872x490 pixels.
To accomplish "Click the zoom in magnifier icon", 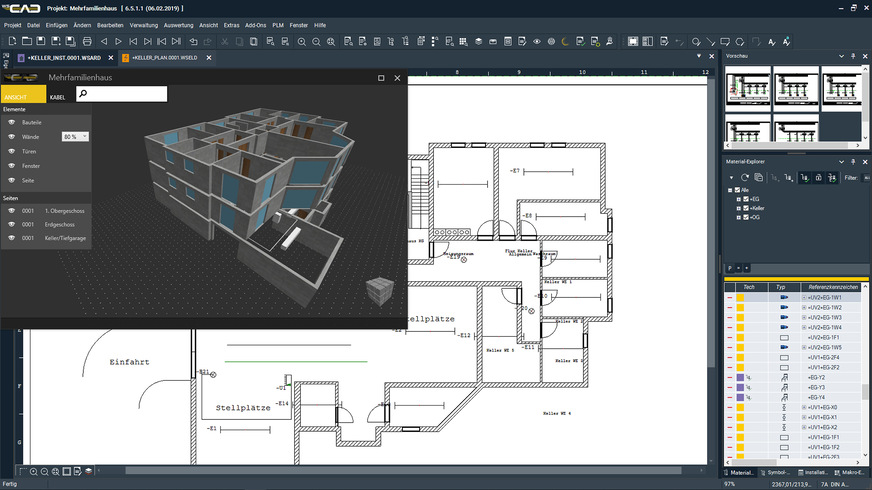I will (301, 42).
